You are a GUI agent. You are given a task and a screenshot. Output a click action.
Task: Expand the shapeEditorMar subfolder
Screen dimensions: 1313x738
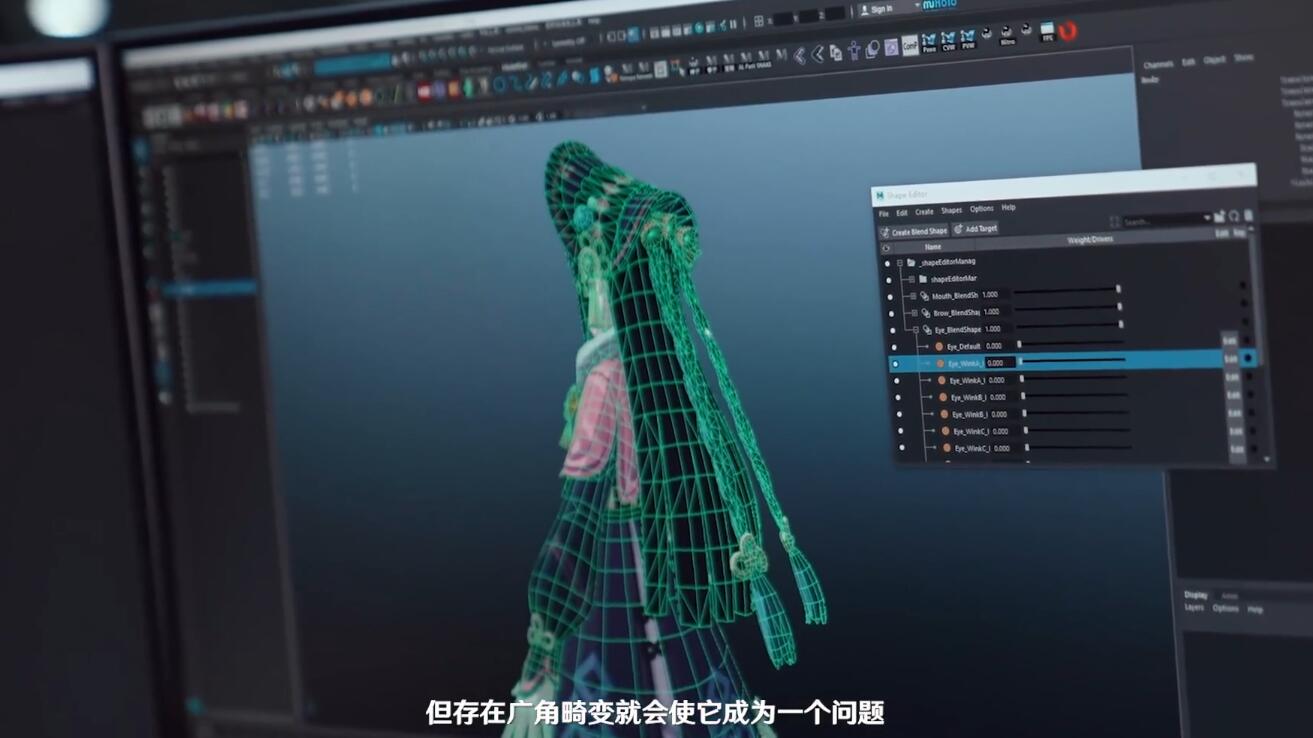pyautogui.click(x=911, y=280)
